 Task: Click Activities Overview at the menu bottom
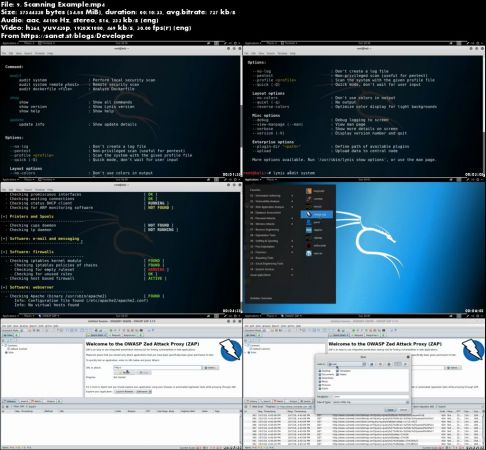tap(261, 298)
